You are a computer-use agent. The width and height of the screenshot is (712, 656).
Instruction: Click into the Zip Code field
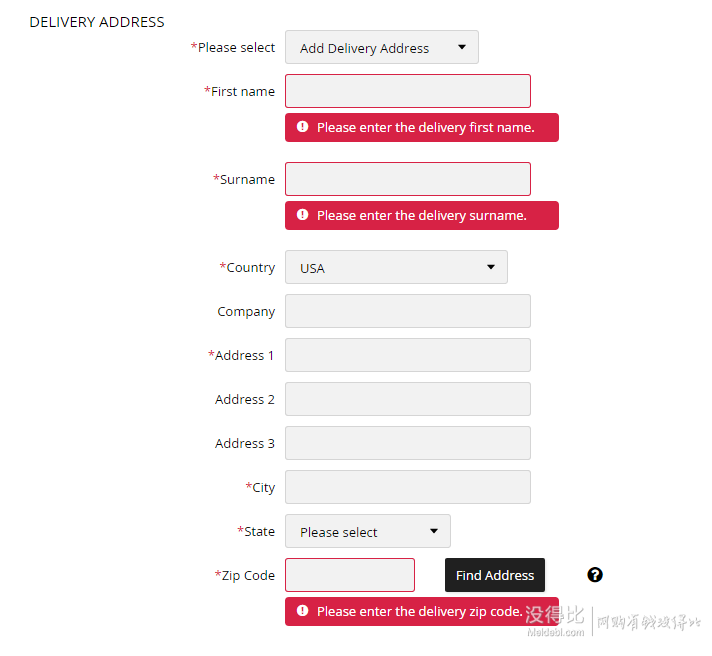[350, 575]
